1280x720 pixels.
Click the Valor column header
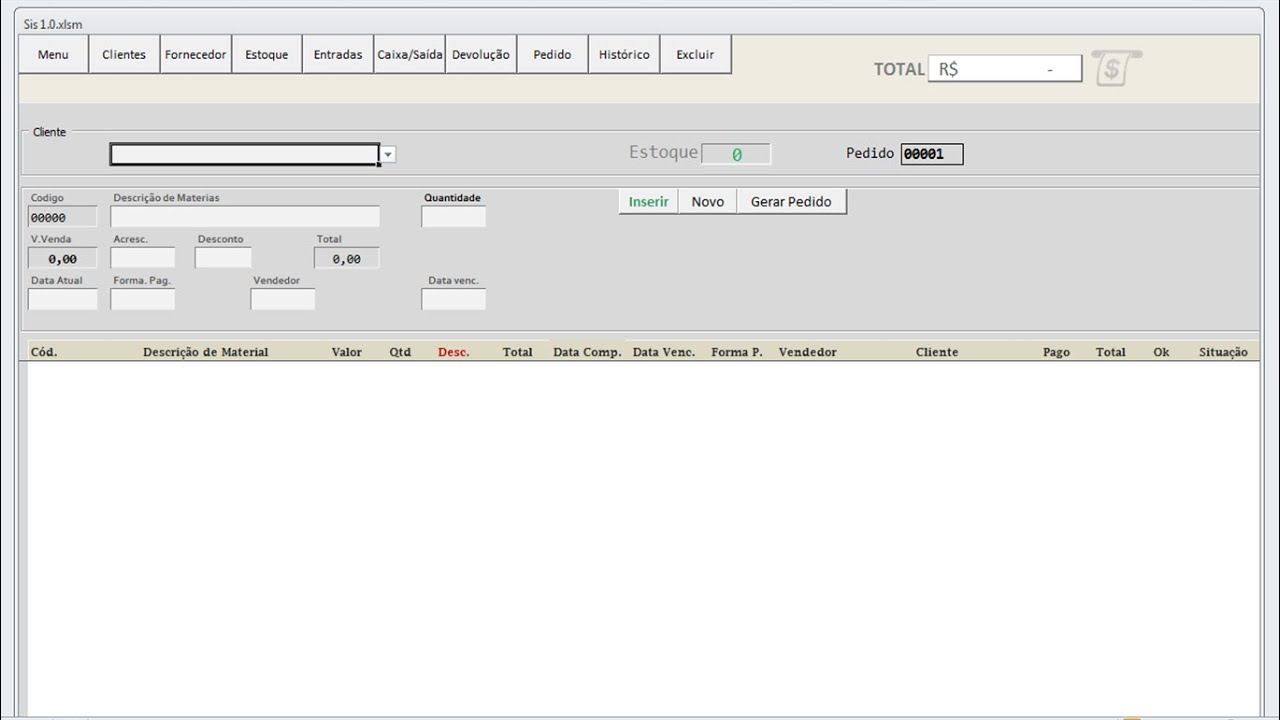(347, 352)
